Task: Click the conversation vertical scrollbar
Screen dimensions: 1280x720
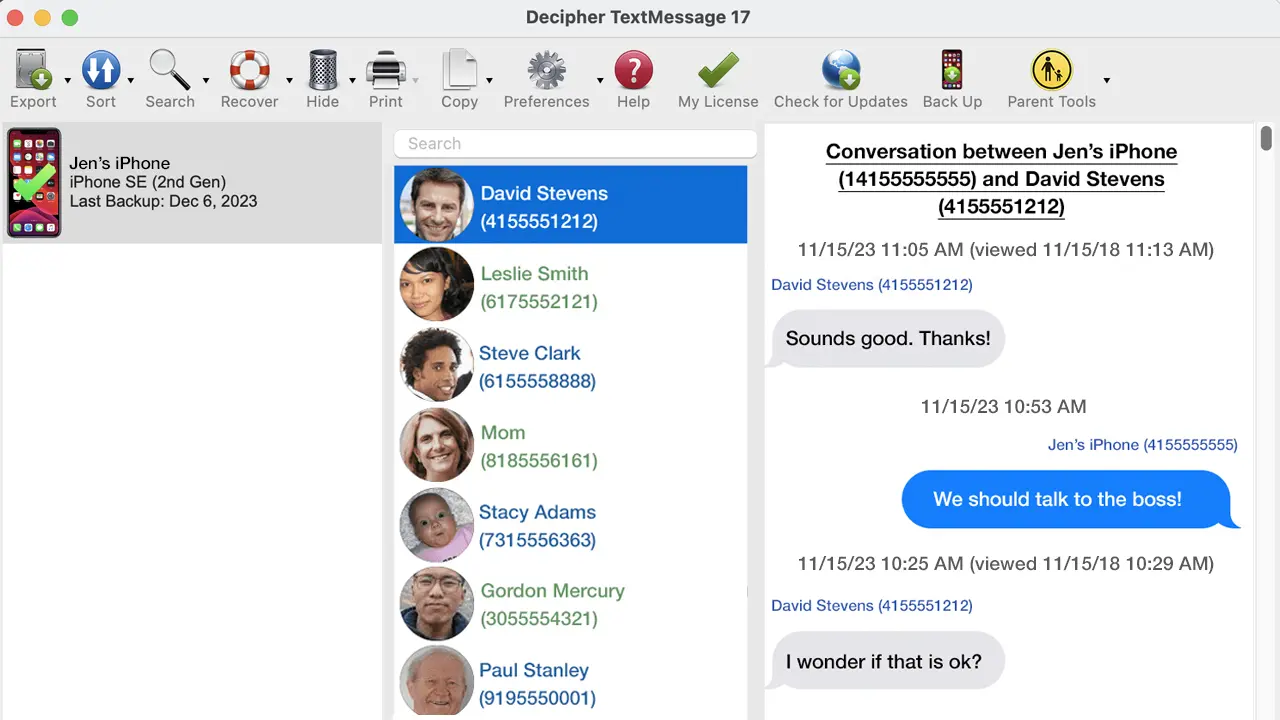Action: point(1266,137)
